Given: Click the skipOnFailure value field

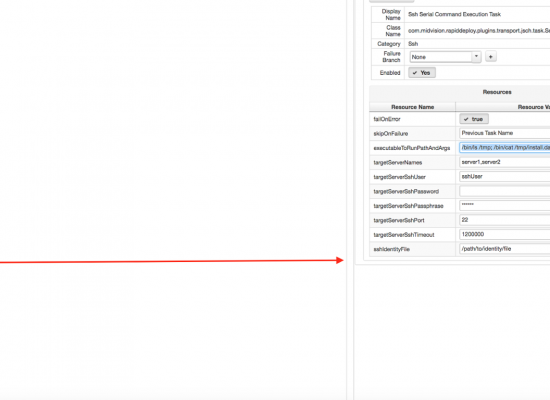Looking at the screenshot, I should point(505,133).
